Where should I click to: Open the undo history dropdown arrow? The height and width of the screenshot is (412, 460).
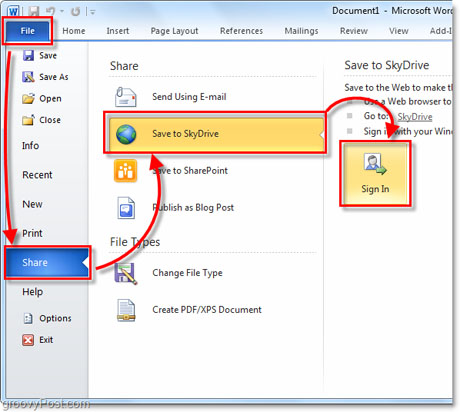62,12
